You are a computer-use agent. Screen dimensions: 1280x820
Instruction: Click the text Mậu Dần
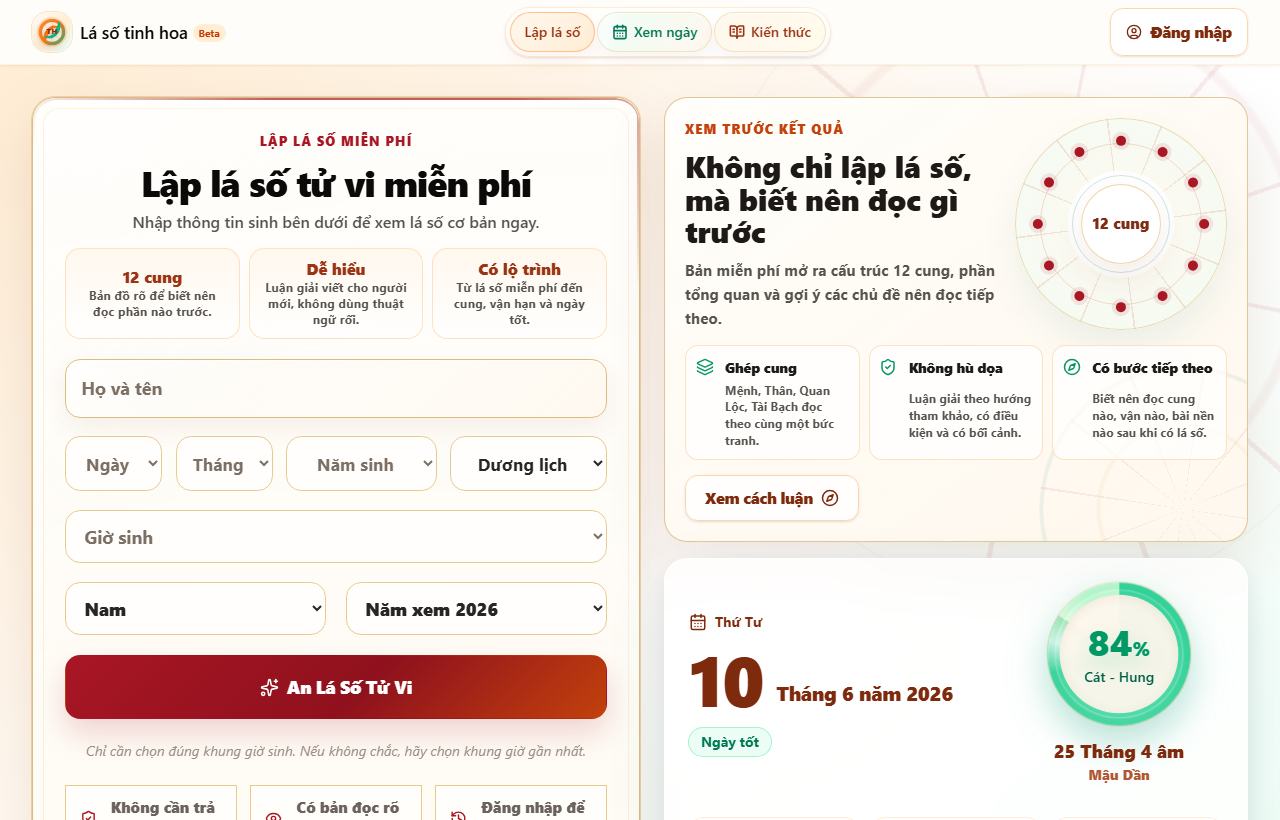[x=1119, y=775]
